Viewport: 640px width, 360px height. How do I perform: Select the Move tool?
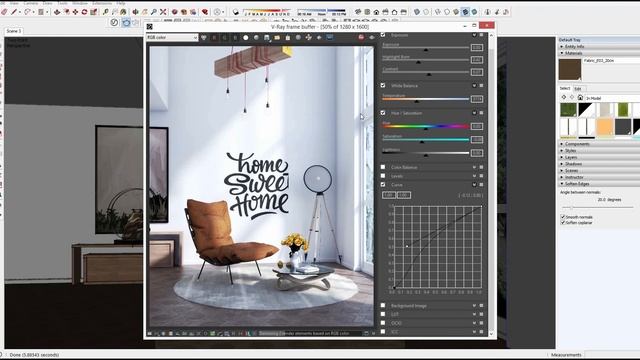(76, 12)
